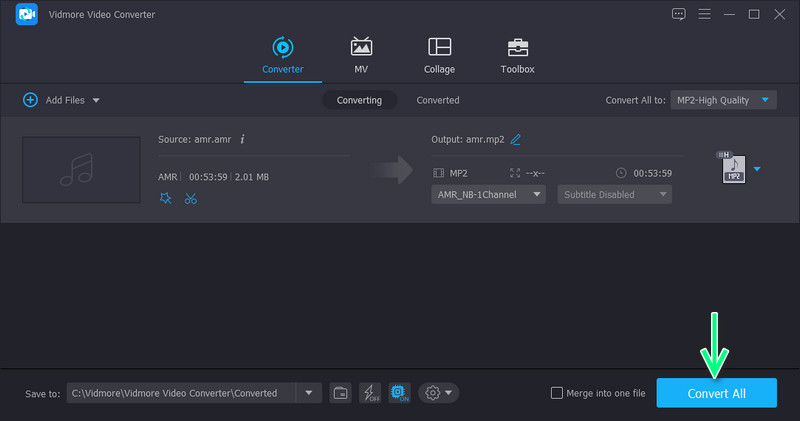
Task: Switch to the Collage tab
Action: [x=439, y=56]
